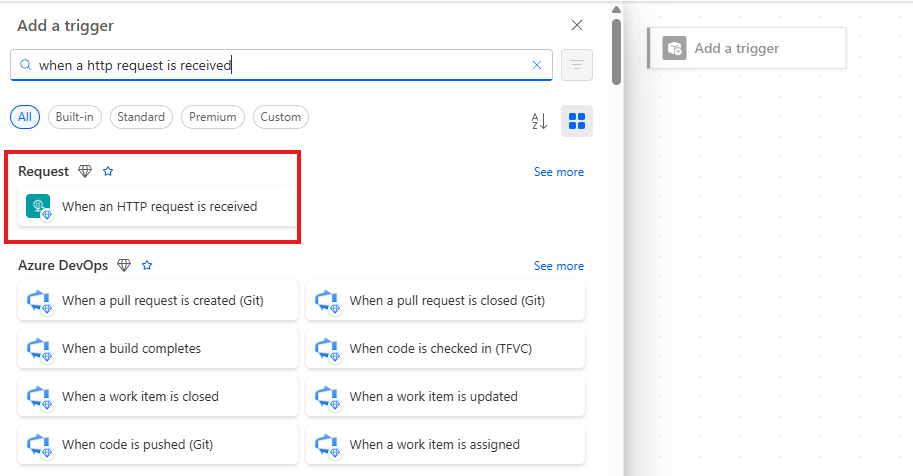The height and width of the screenshot is (476, 913).
Task: Select When a build completes trigger
Action: [x=158, y=348]
